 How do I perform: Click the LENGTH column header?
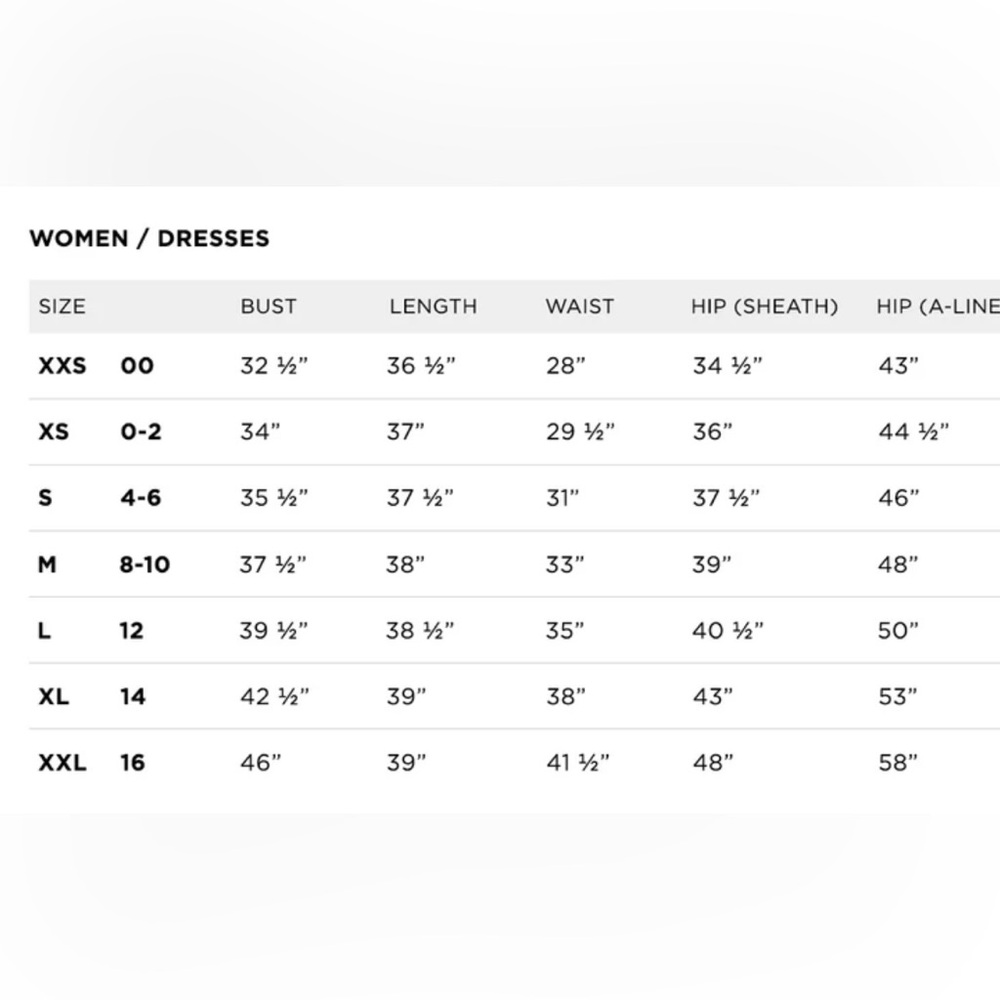click(x=433, y=307)
